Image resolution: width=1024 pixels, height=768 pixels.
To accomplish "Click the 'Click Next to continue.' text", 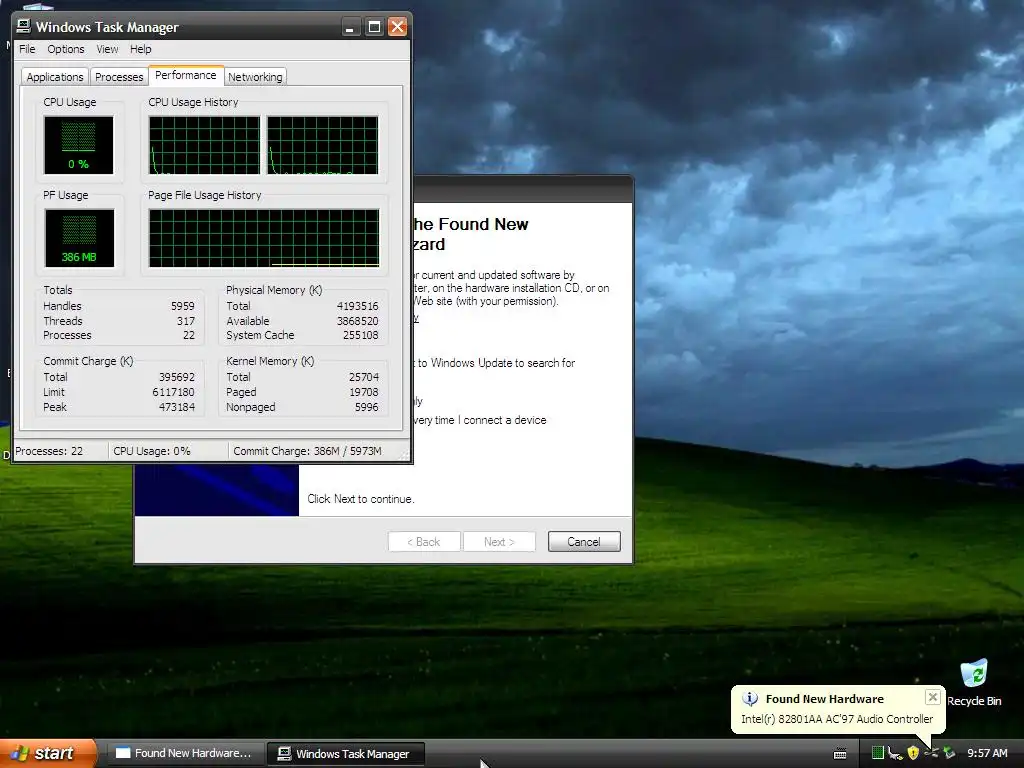I will (x=360, y=499).
